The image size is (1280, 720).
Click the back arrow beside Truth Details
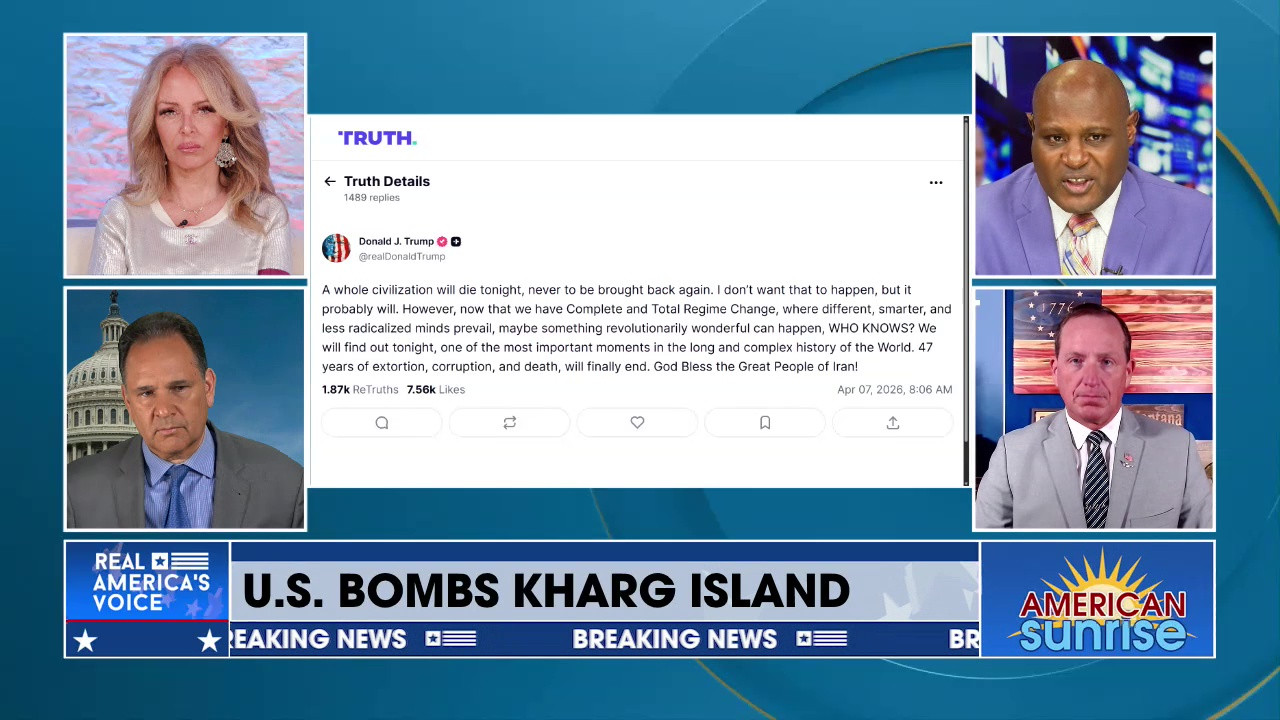(x=330, y=182)
